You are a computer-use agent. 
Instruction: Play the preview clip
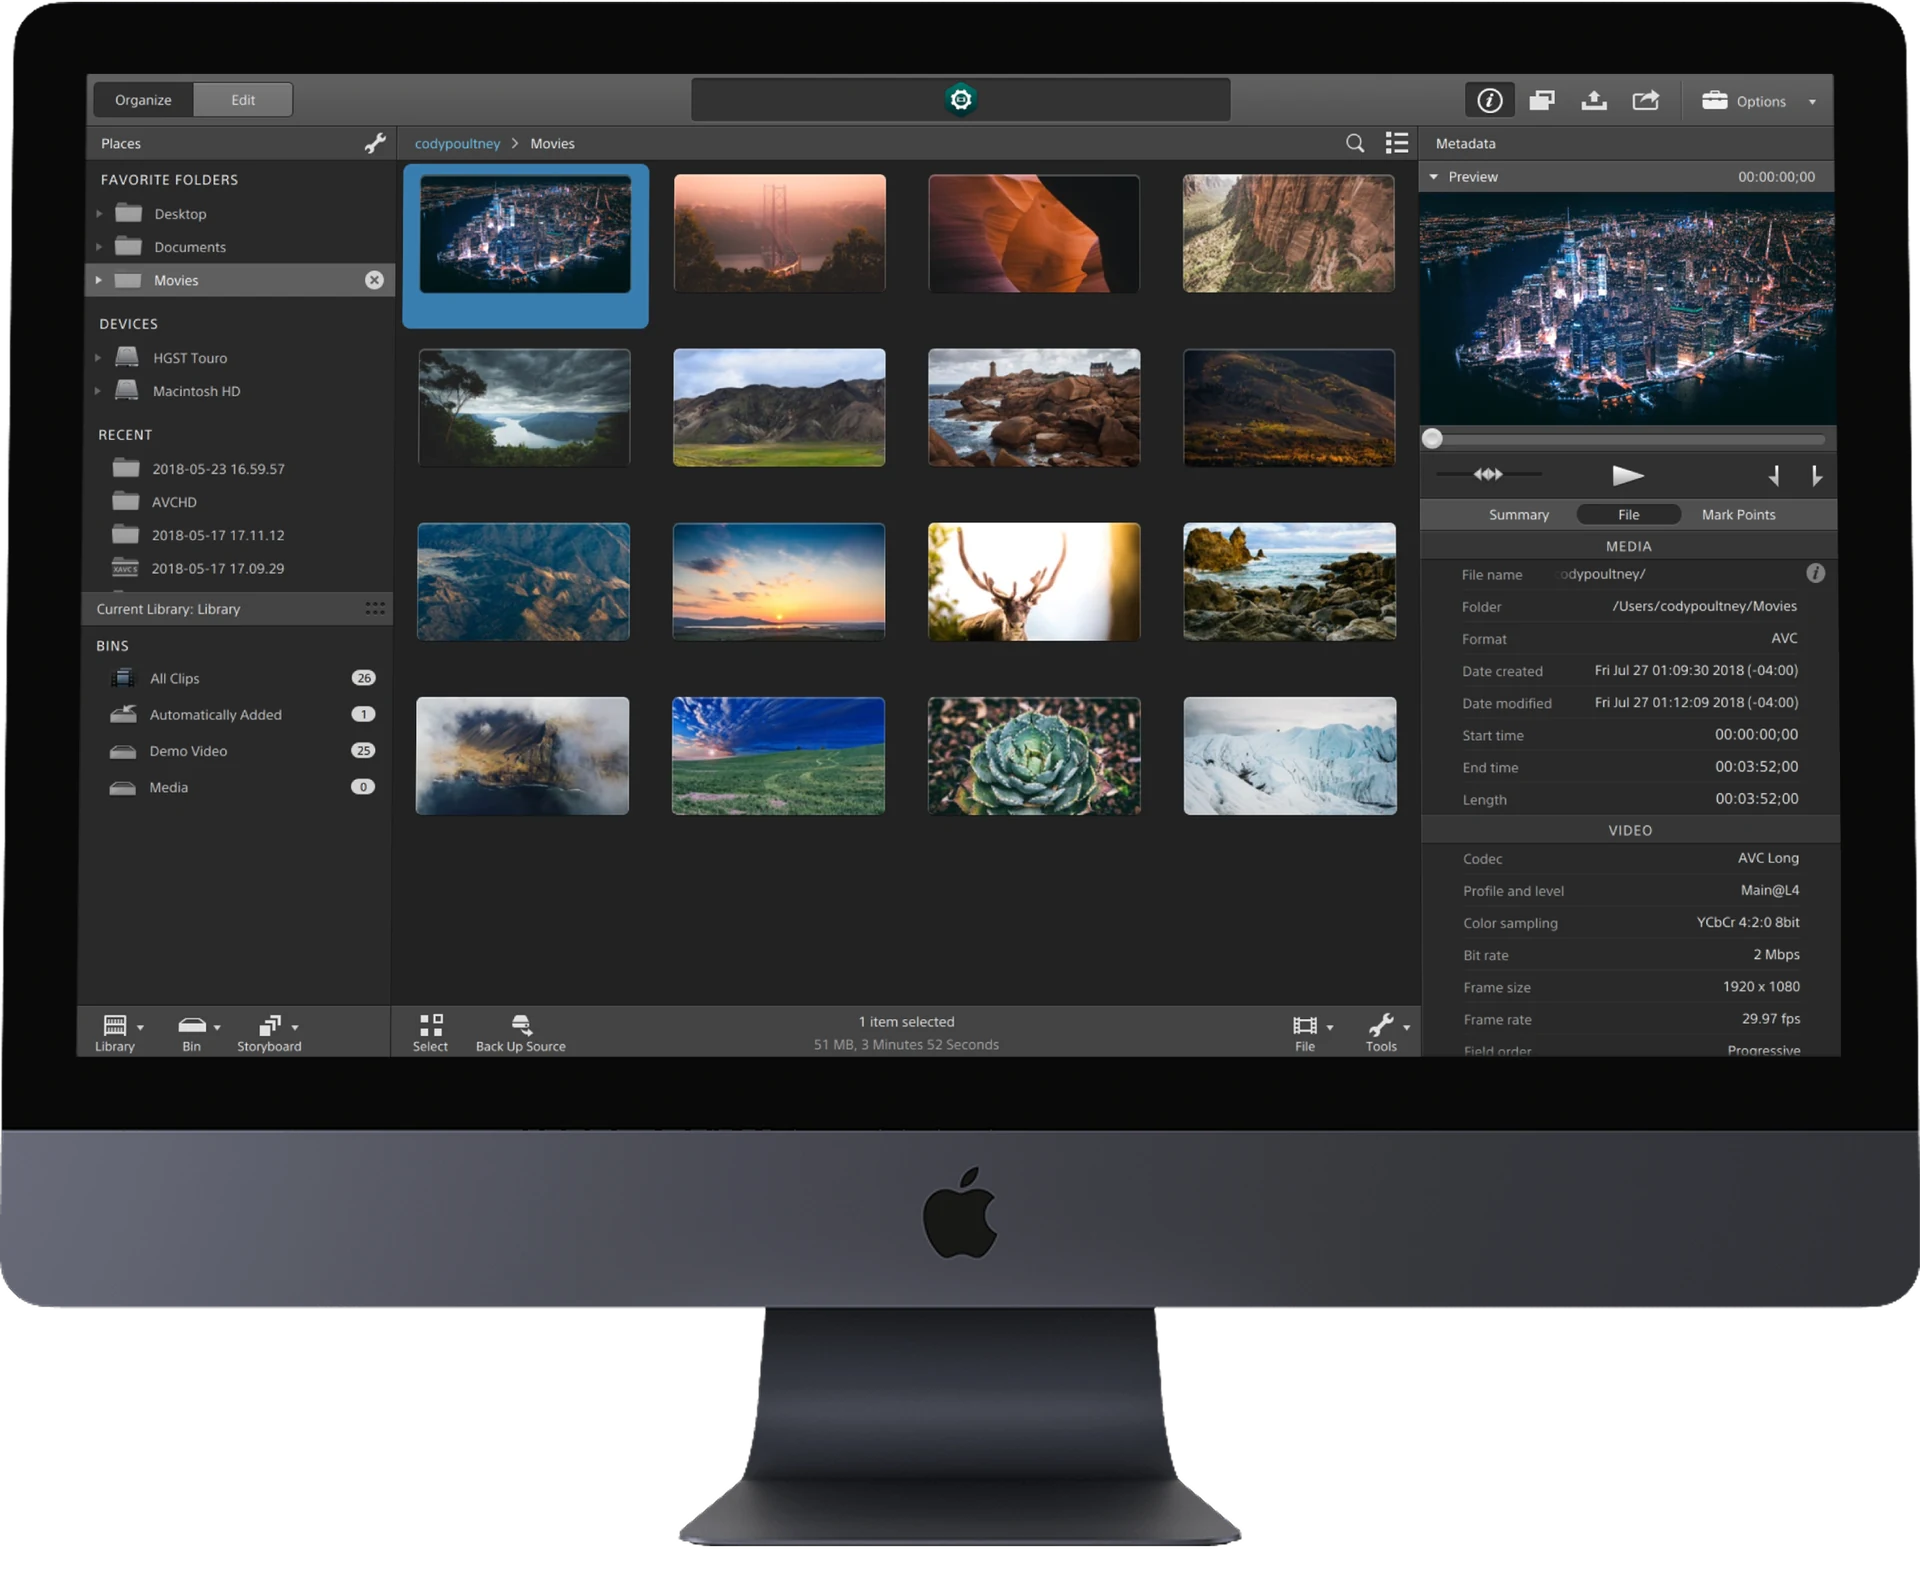tap(1628, 475)
